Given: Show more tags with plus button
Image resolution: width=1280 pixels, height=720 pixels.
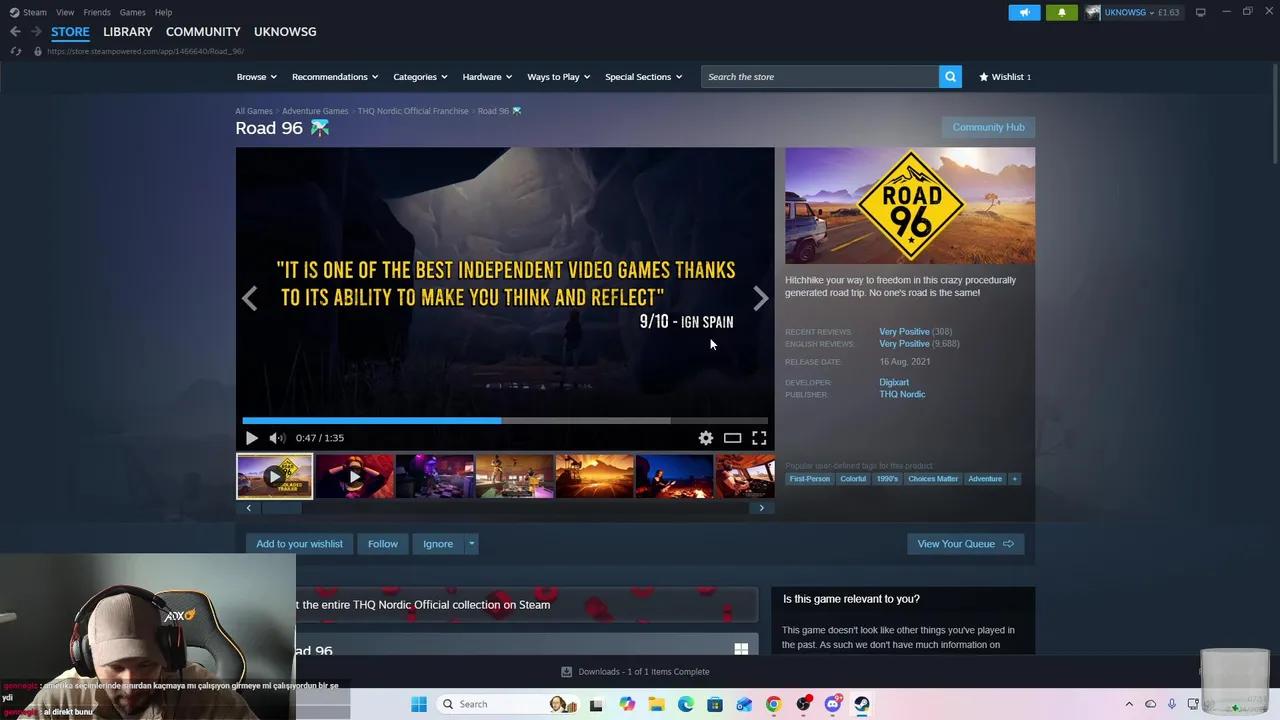Looking at the screenshot, I should point(1014,479).
